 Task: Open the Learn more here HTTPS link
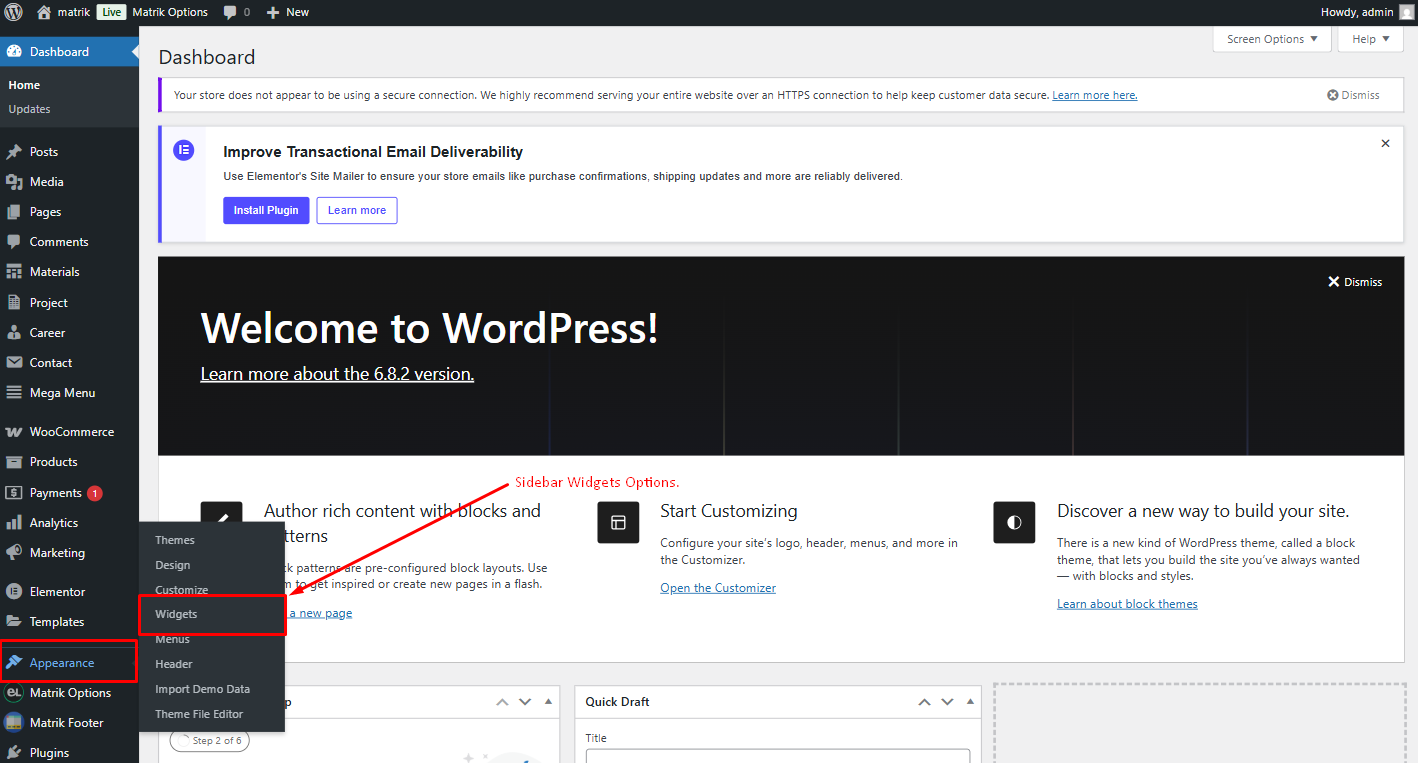[1095, 95]
